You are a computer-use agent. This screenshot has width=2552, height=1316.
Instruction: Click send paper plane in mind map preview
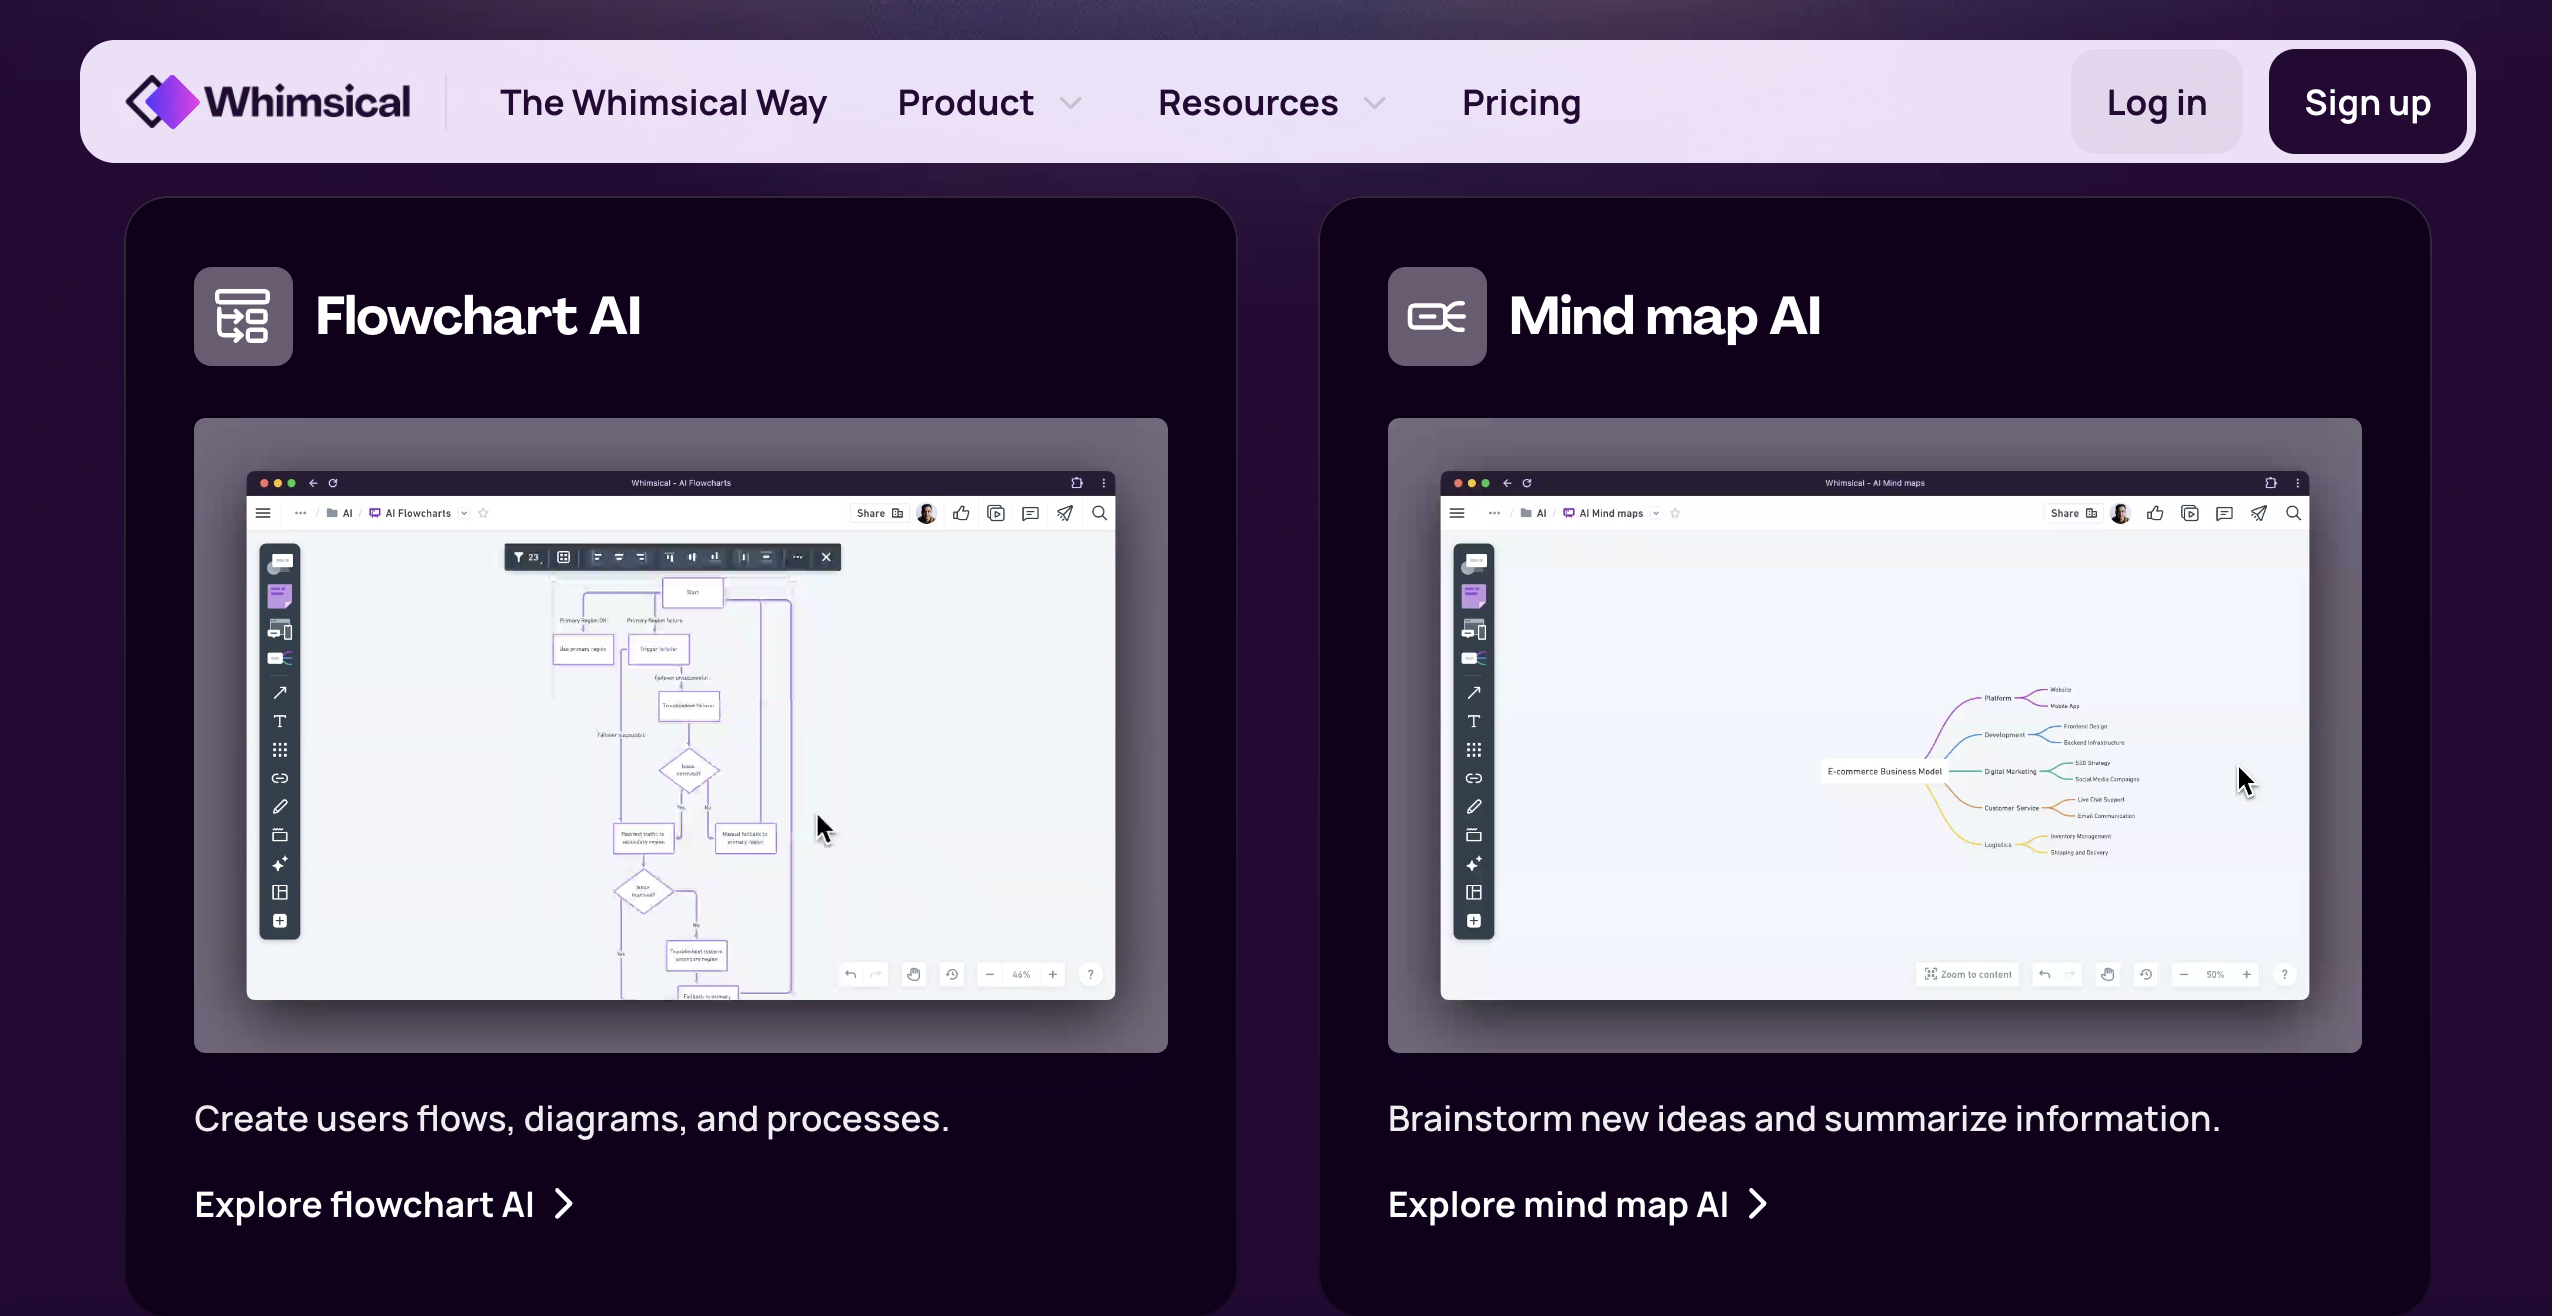(x=2259, y=513)
